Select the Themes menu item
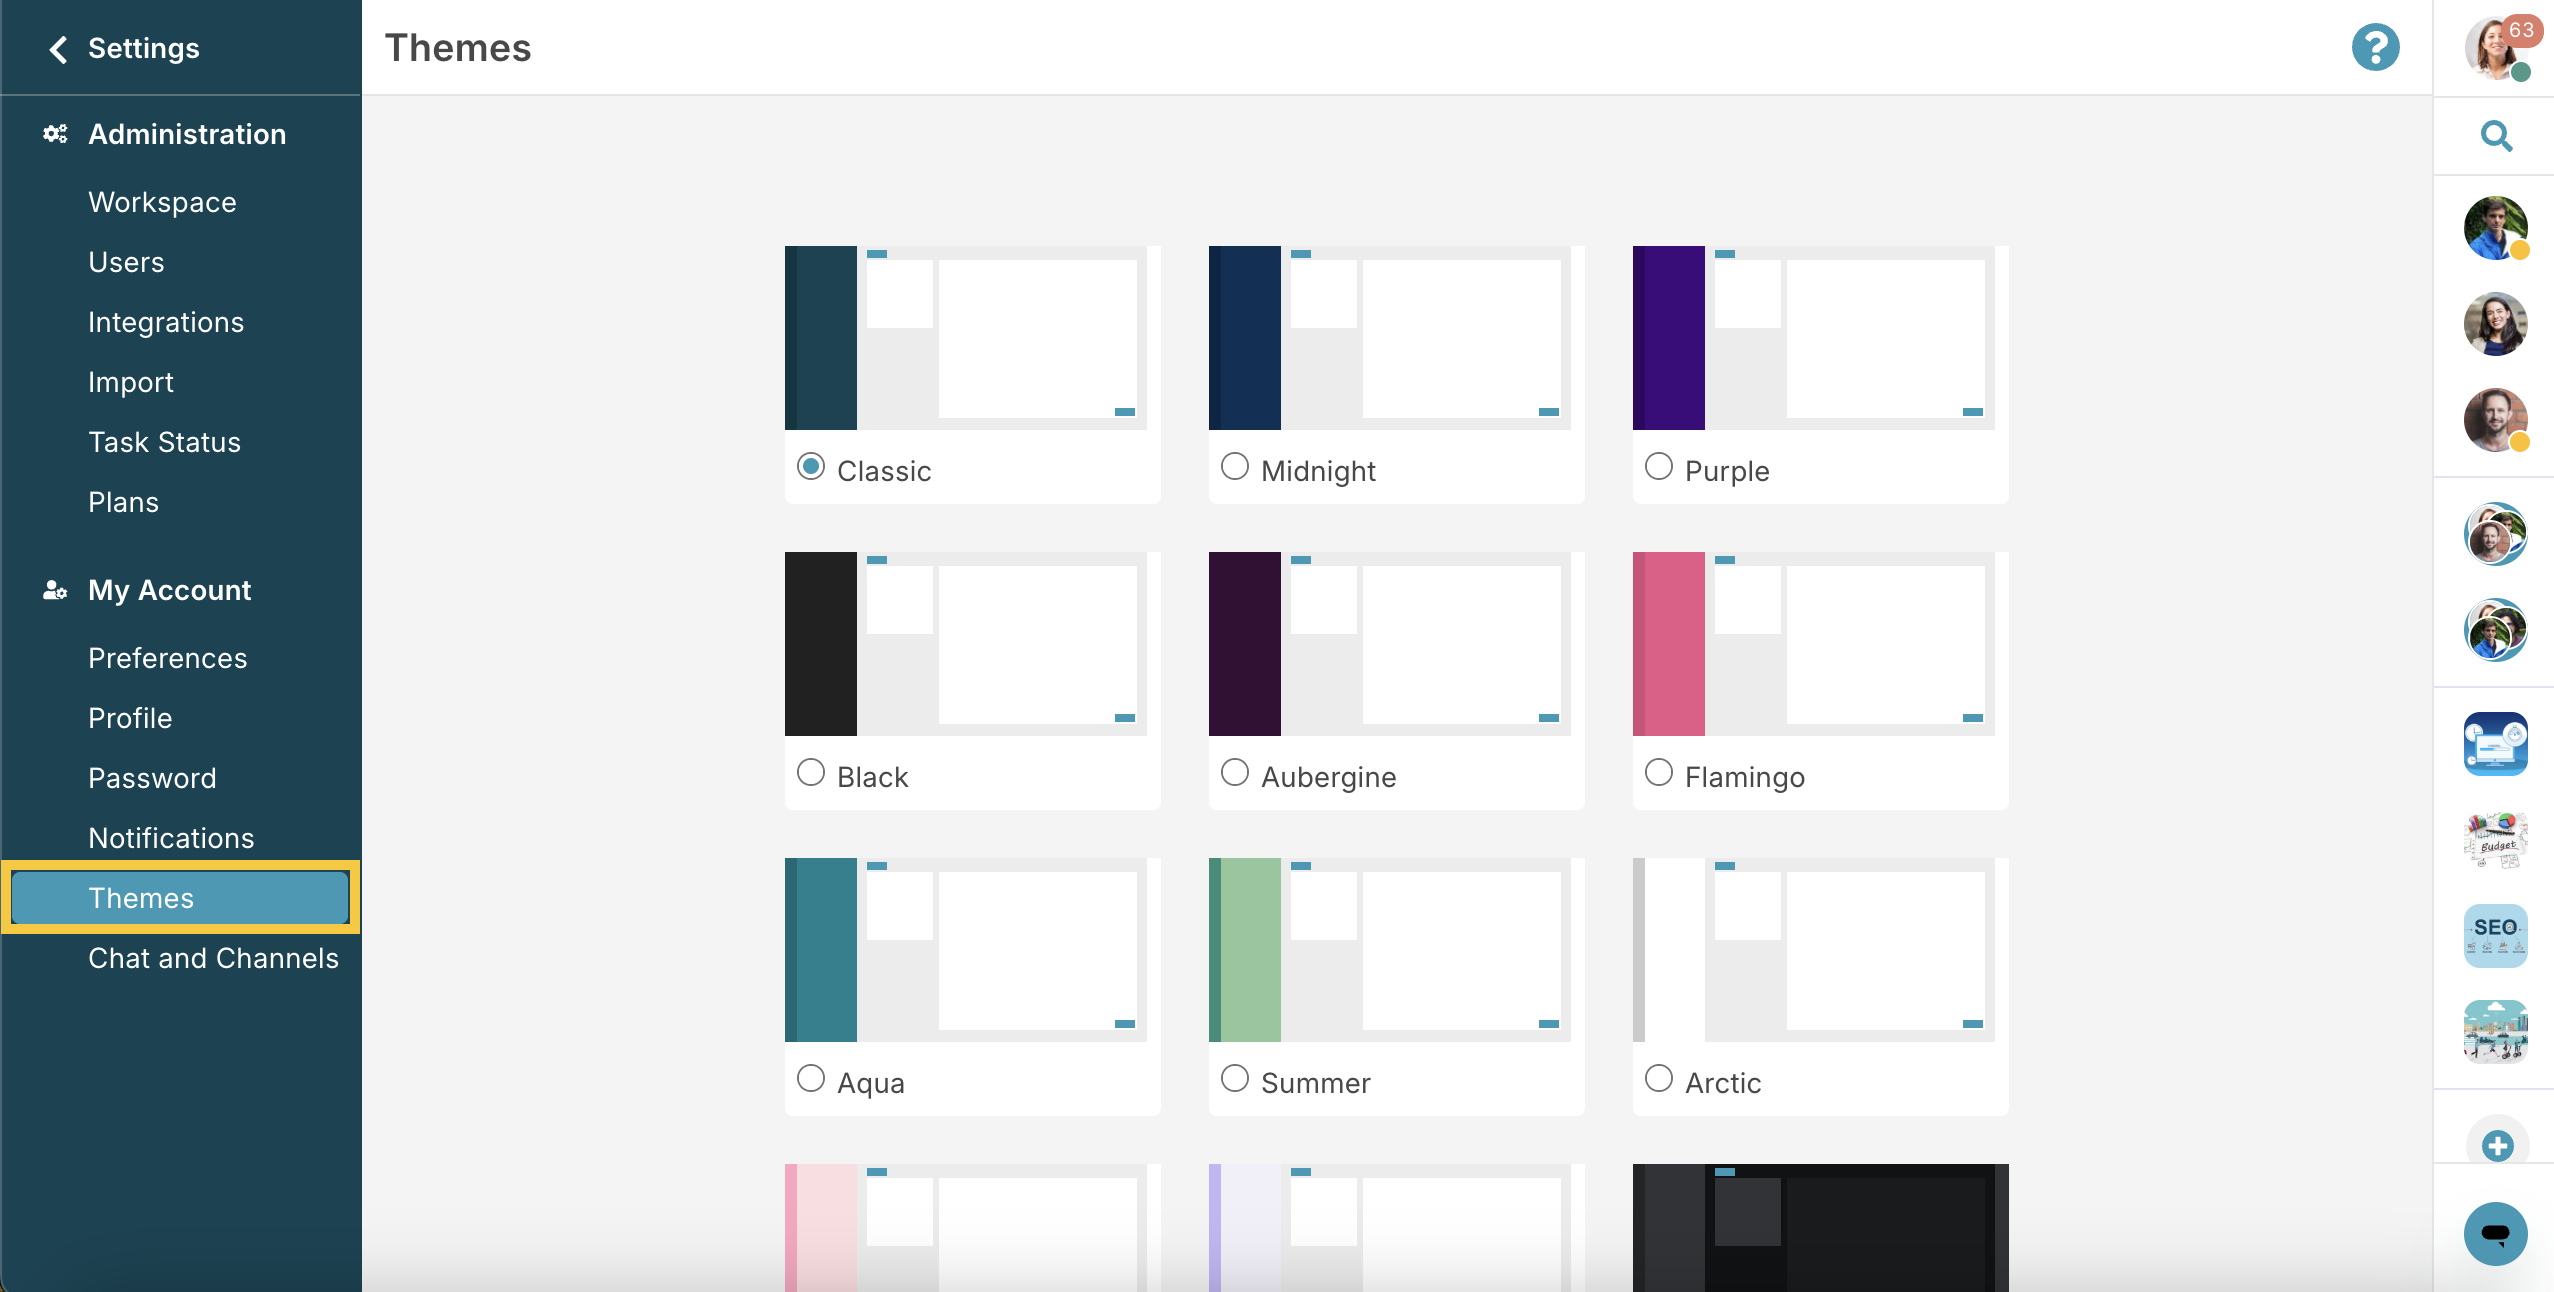2554x1292 pixels. [180, 898]
